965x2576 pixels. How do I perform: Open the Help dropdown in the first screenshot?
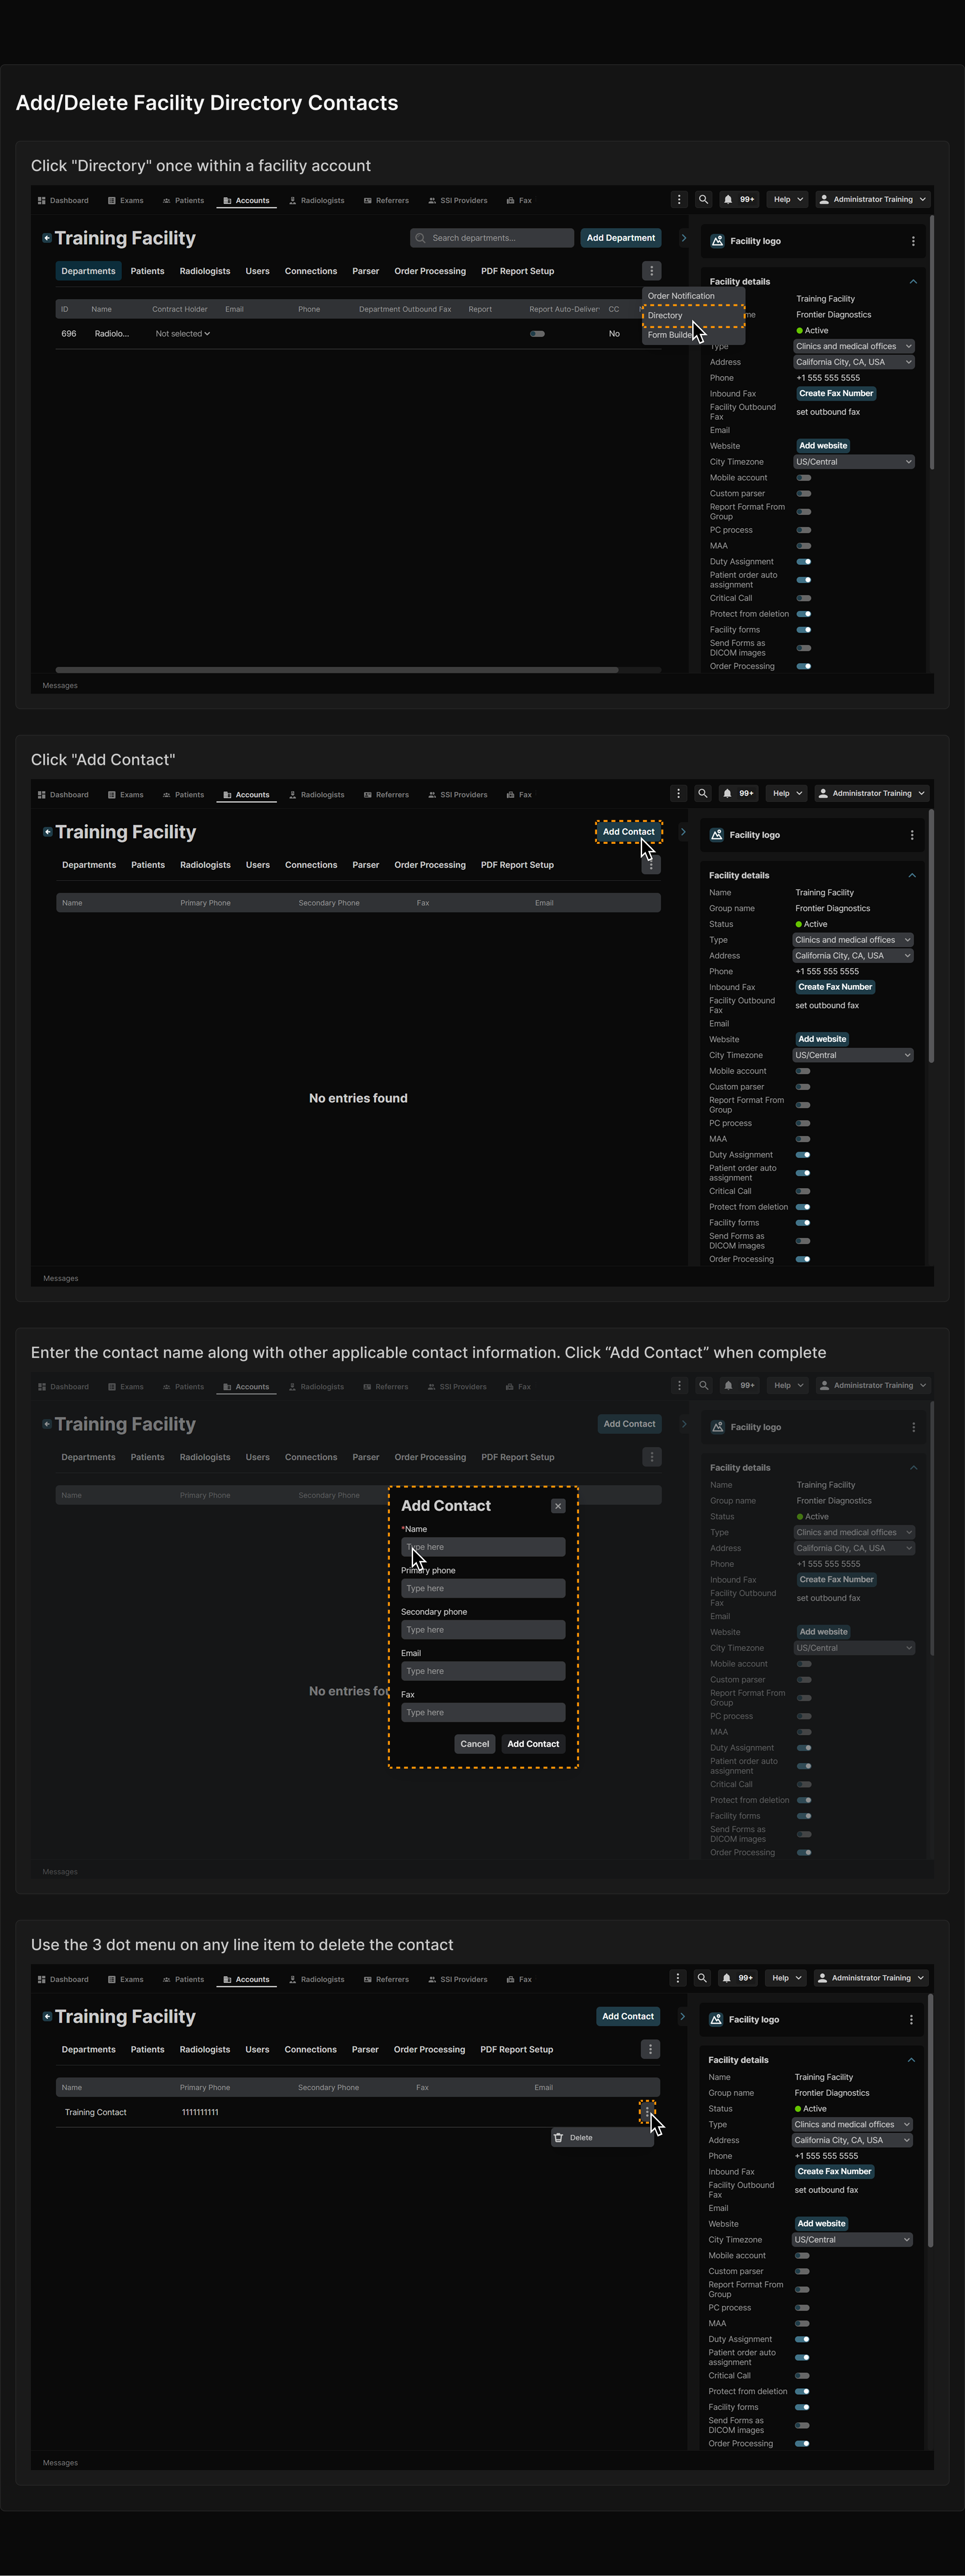[x=787, y=200]
